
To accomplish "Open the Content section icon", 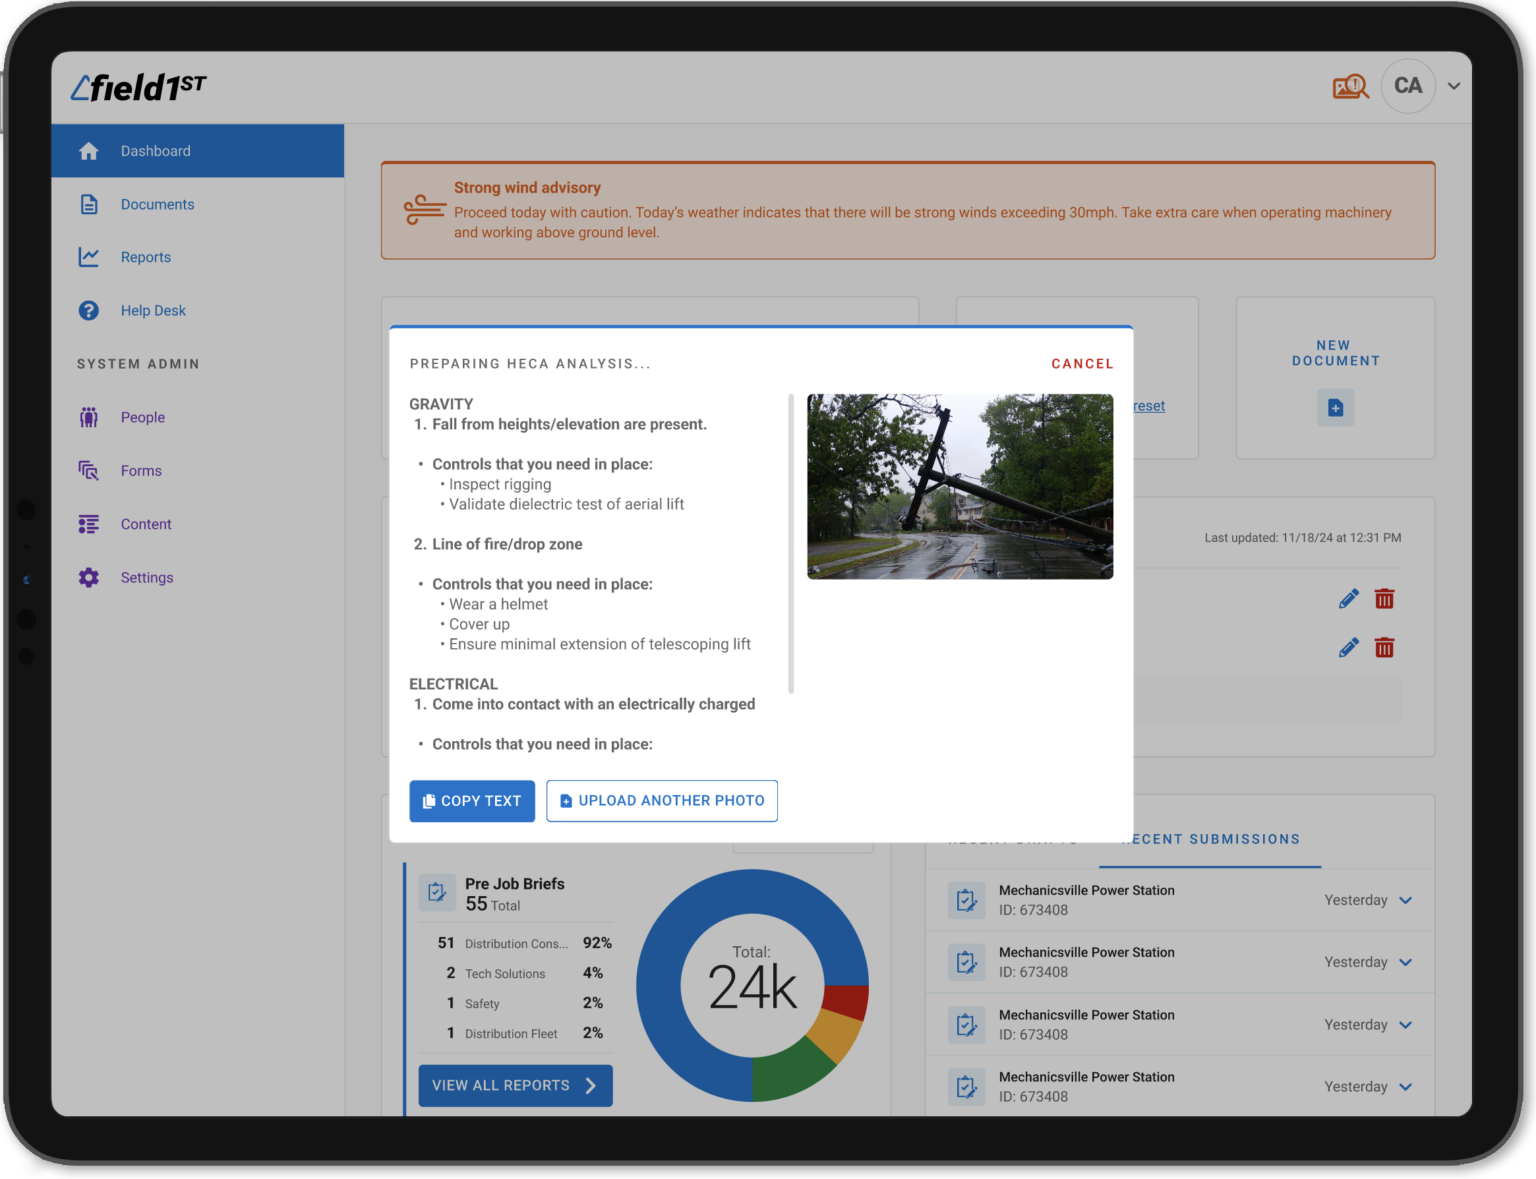I will point(89,523).
